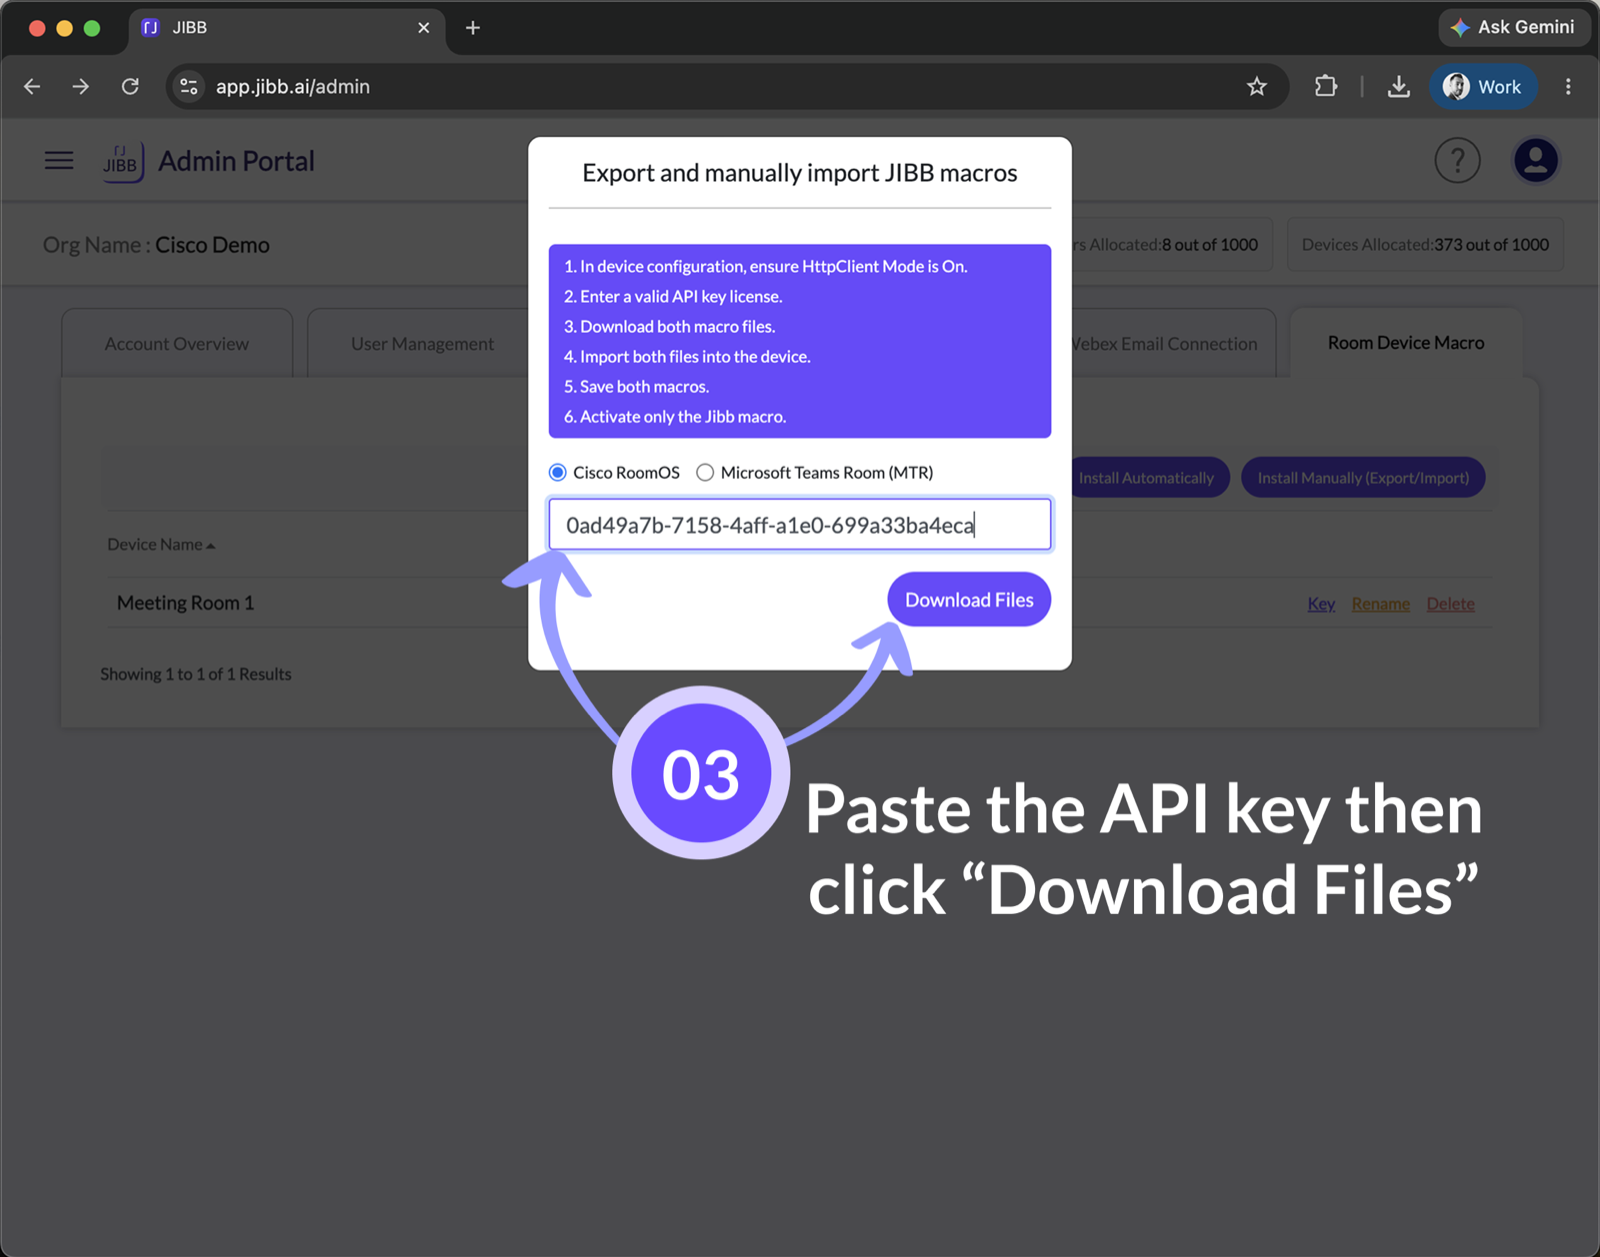Open the user account avatar icon

click(x=1536, y=160)
